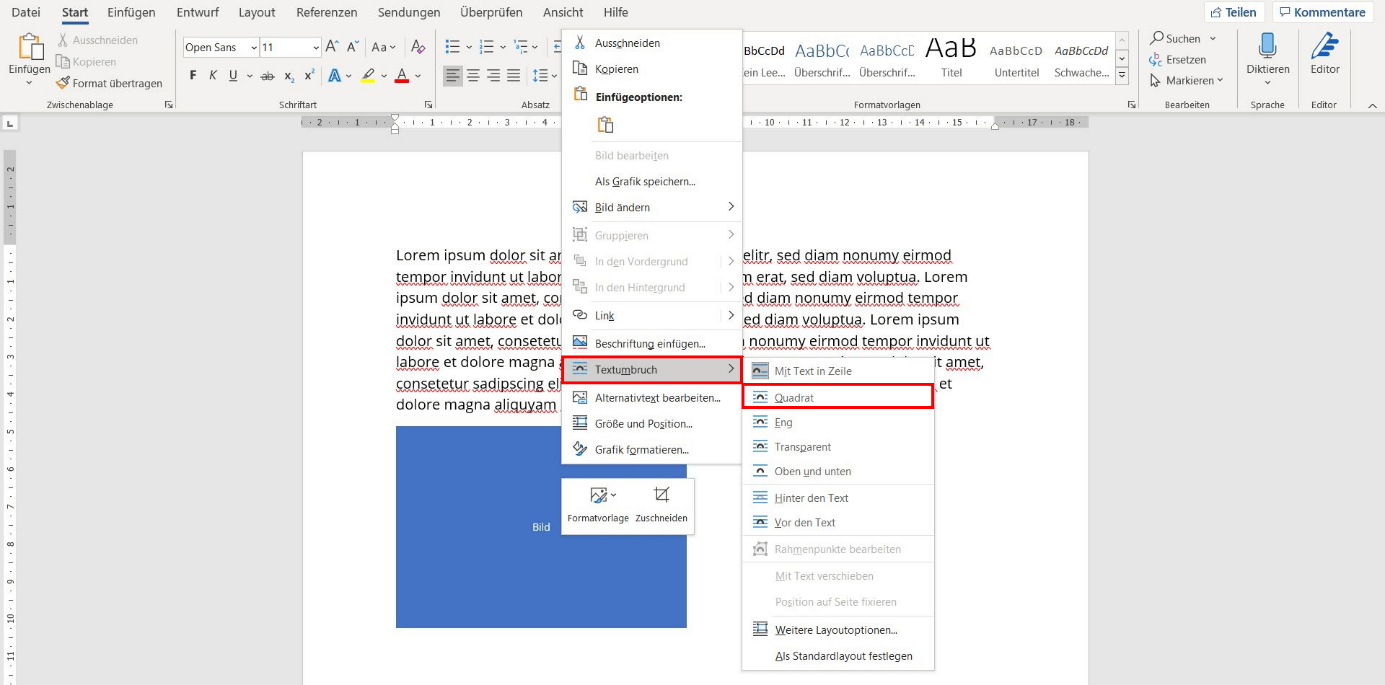
Task: Toggle bold (F) formatting
Action: (x=193, y=76)
